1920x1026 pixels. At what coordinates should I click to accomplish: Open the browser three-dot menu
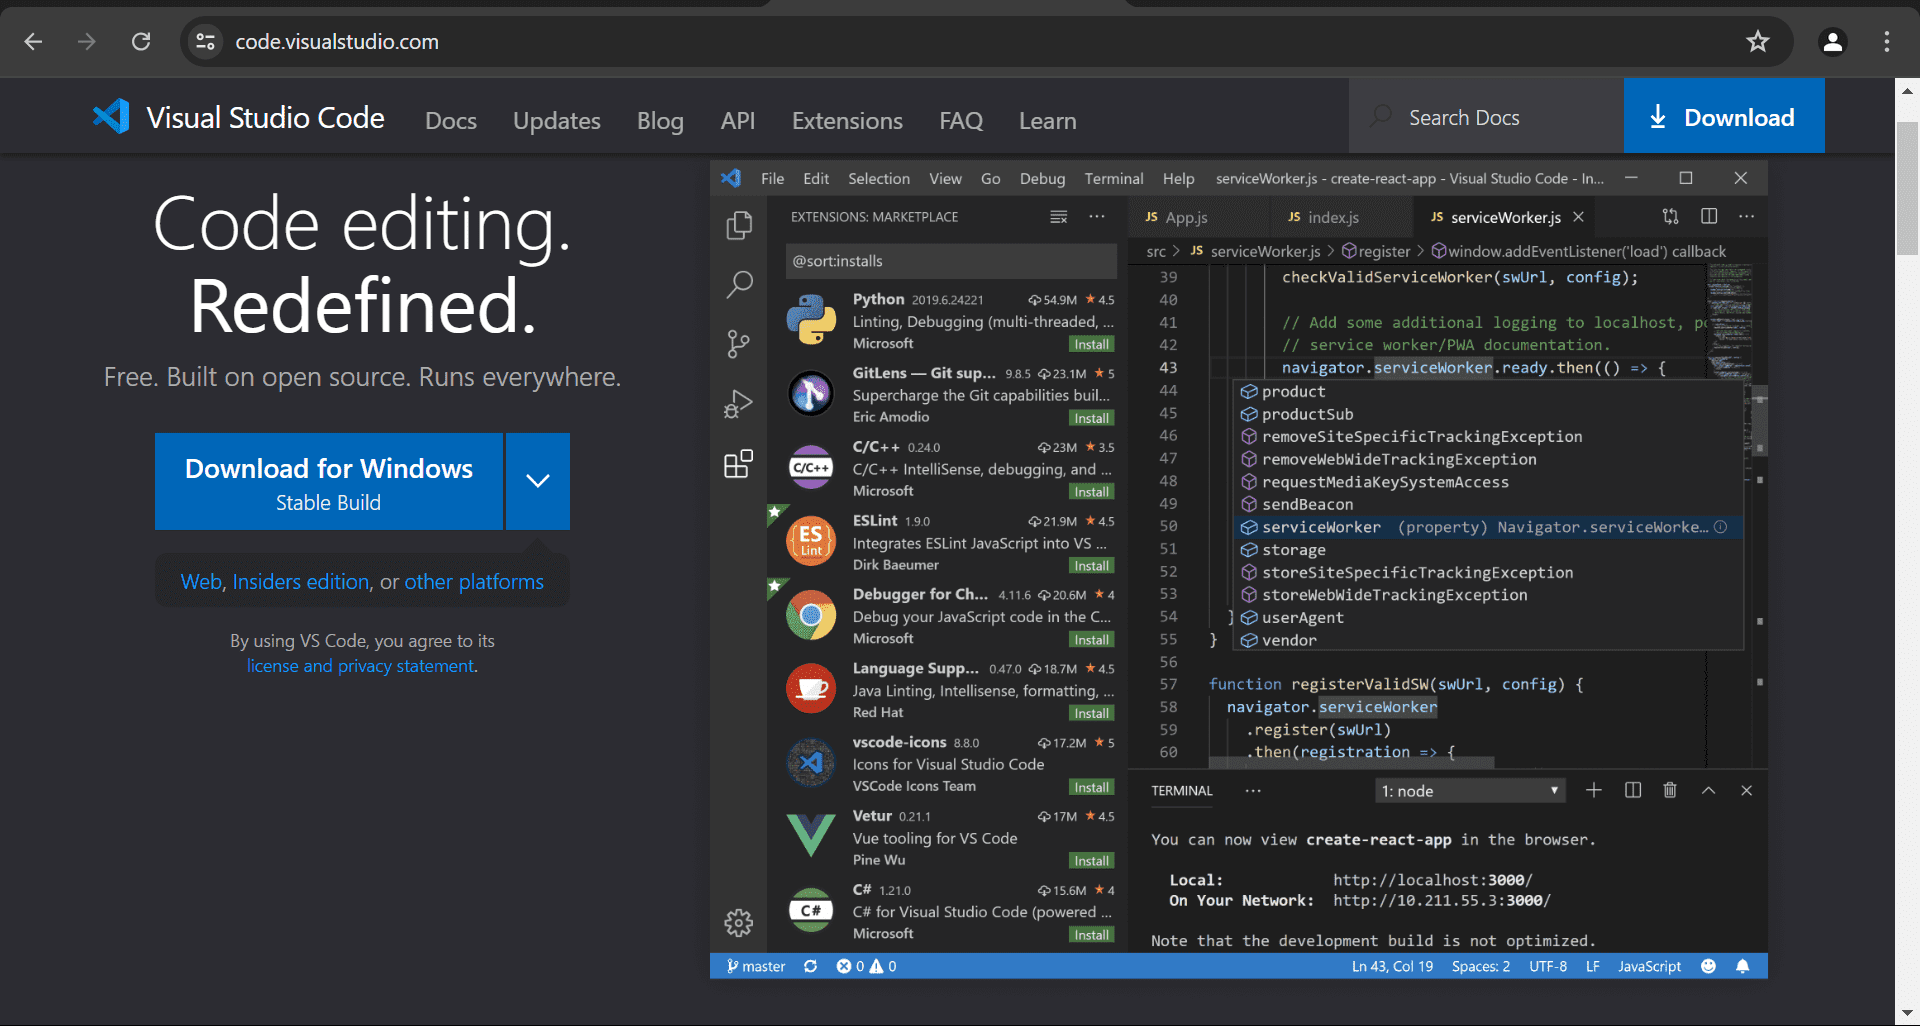click(x=1886, y=41)
